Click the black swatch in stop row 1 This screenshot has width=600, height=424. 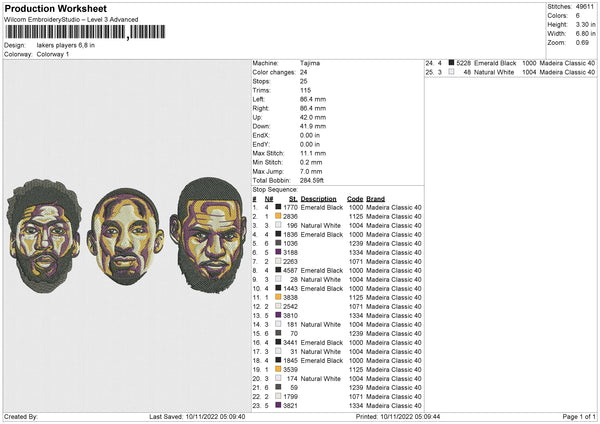[278, 207]
